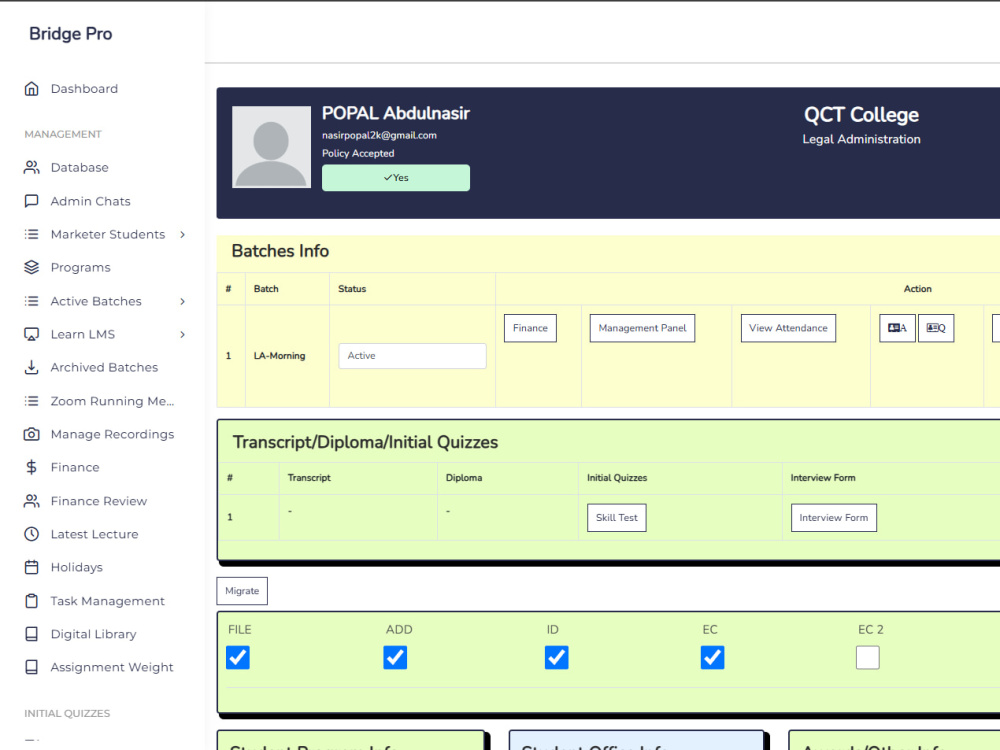The width and height of the screenshot is (1000, 750).
Task: Click the Manage Recordings camera icon
Action: click(31, 434)
